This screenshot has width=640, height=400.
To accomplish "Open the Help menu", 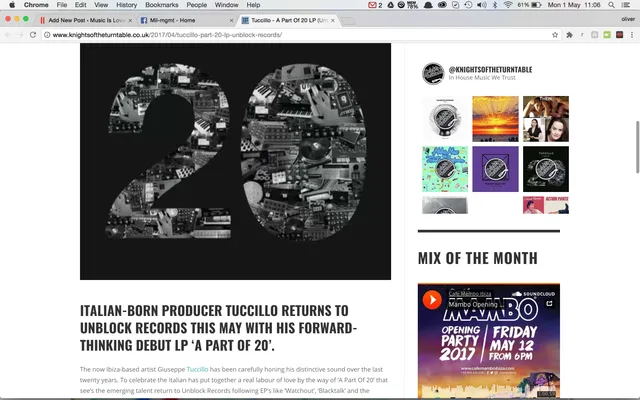I will 253,5.
